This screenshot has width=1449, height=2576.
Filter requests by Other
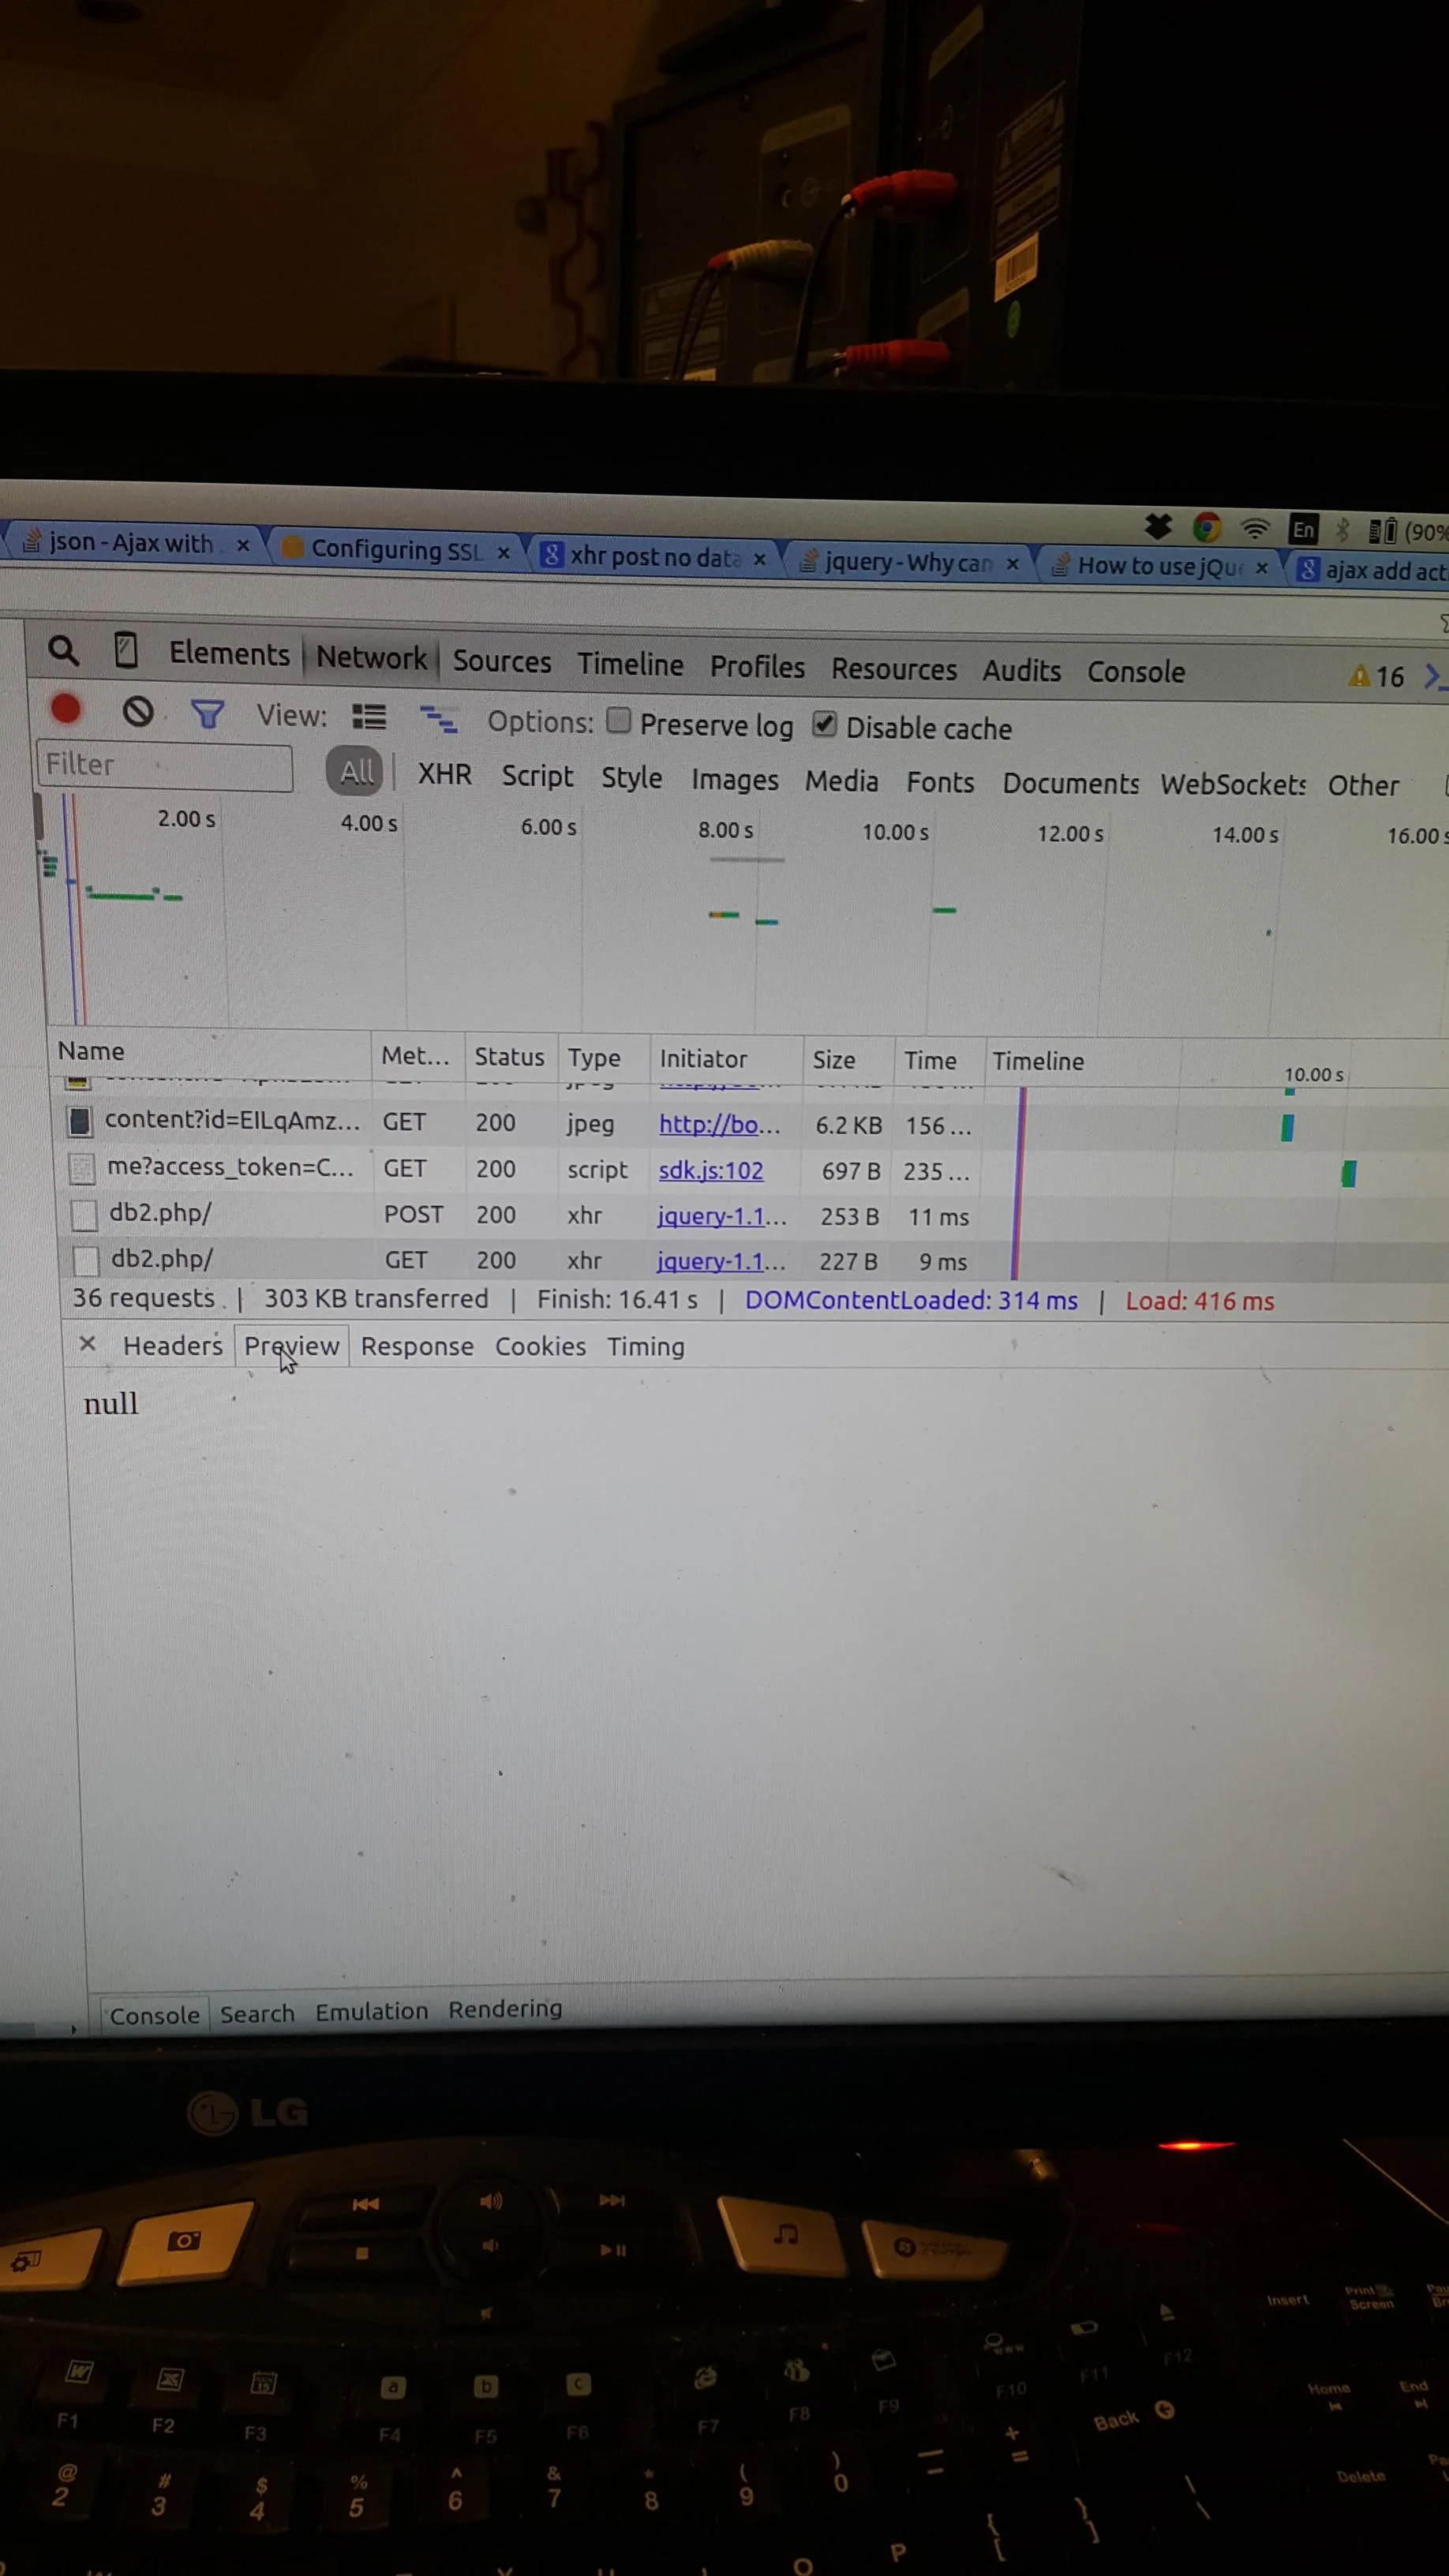[x=1364, y=786]
